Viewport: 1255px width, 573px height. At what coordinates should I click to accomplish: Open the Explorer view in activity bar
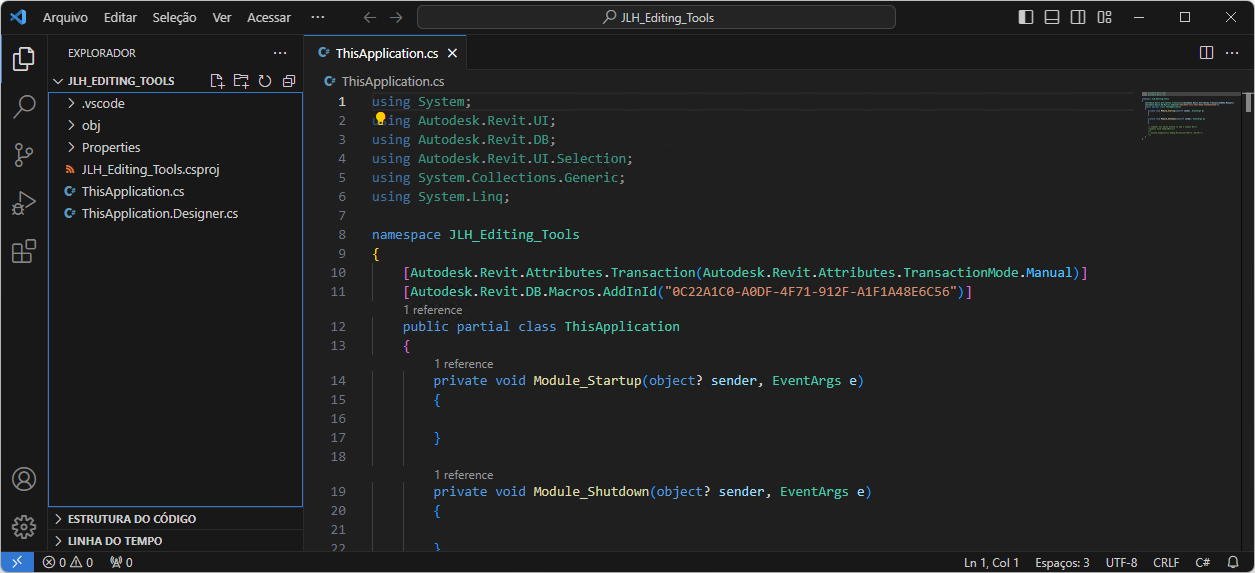[24, 59]
